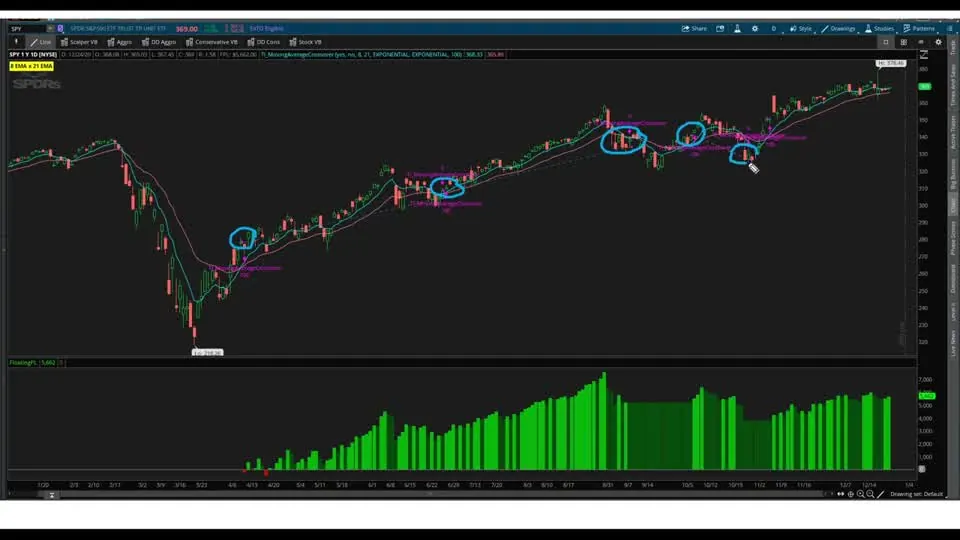Click the MovingAverageCrossover study label
Screen dimensions: 960x540
tap(362, 54)
